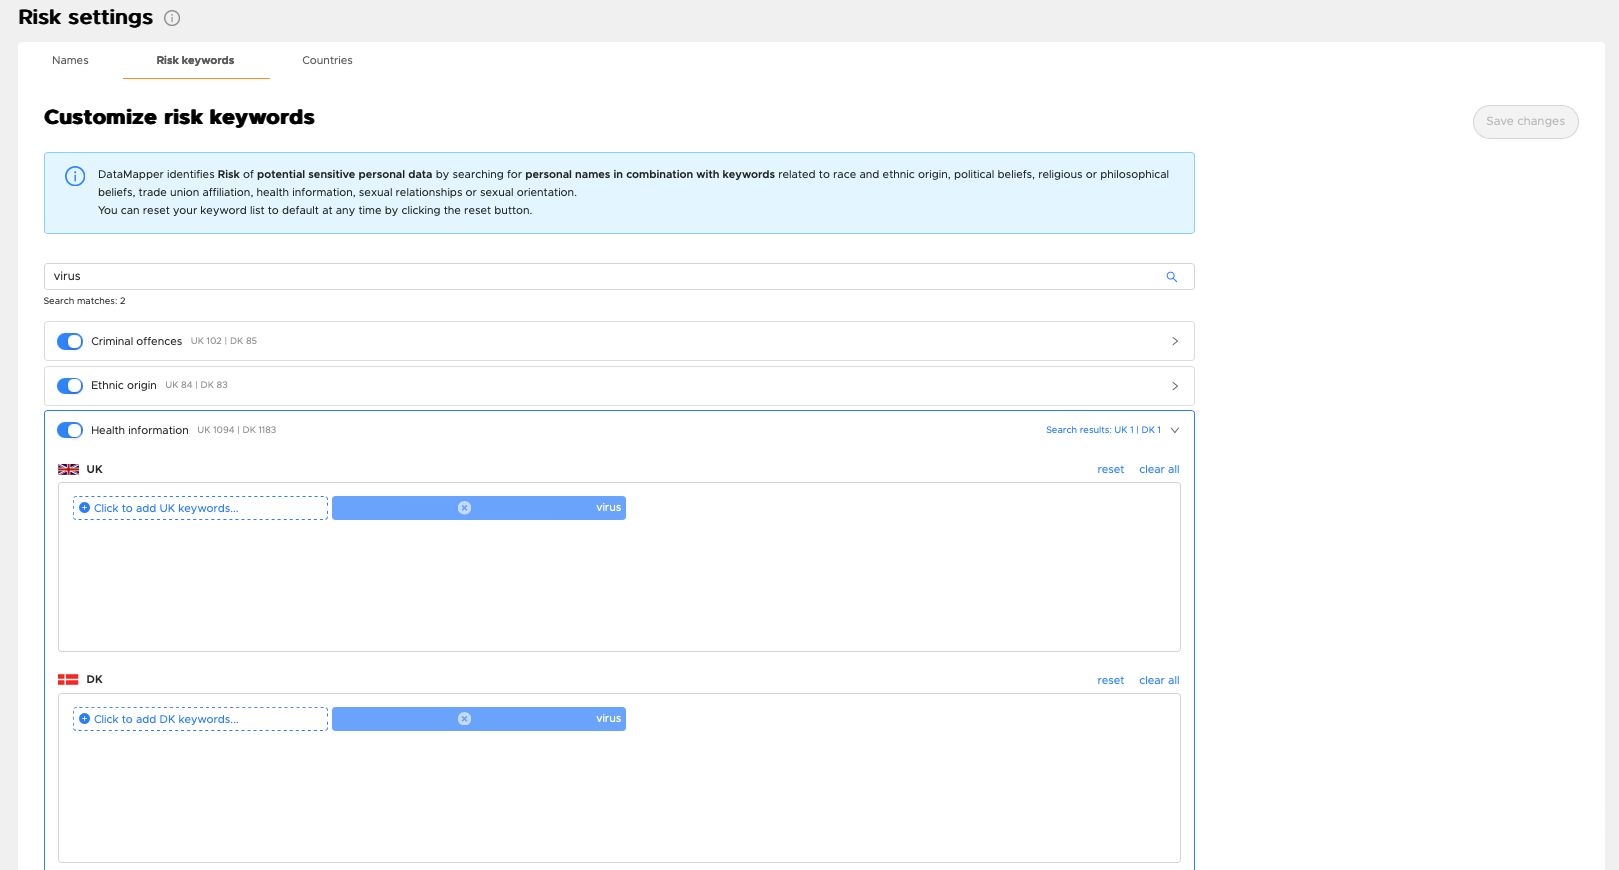Clear all DK keywords
1619x870 pixels.
pyautogui.click(x=1159, y=680)
